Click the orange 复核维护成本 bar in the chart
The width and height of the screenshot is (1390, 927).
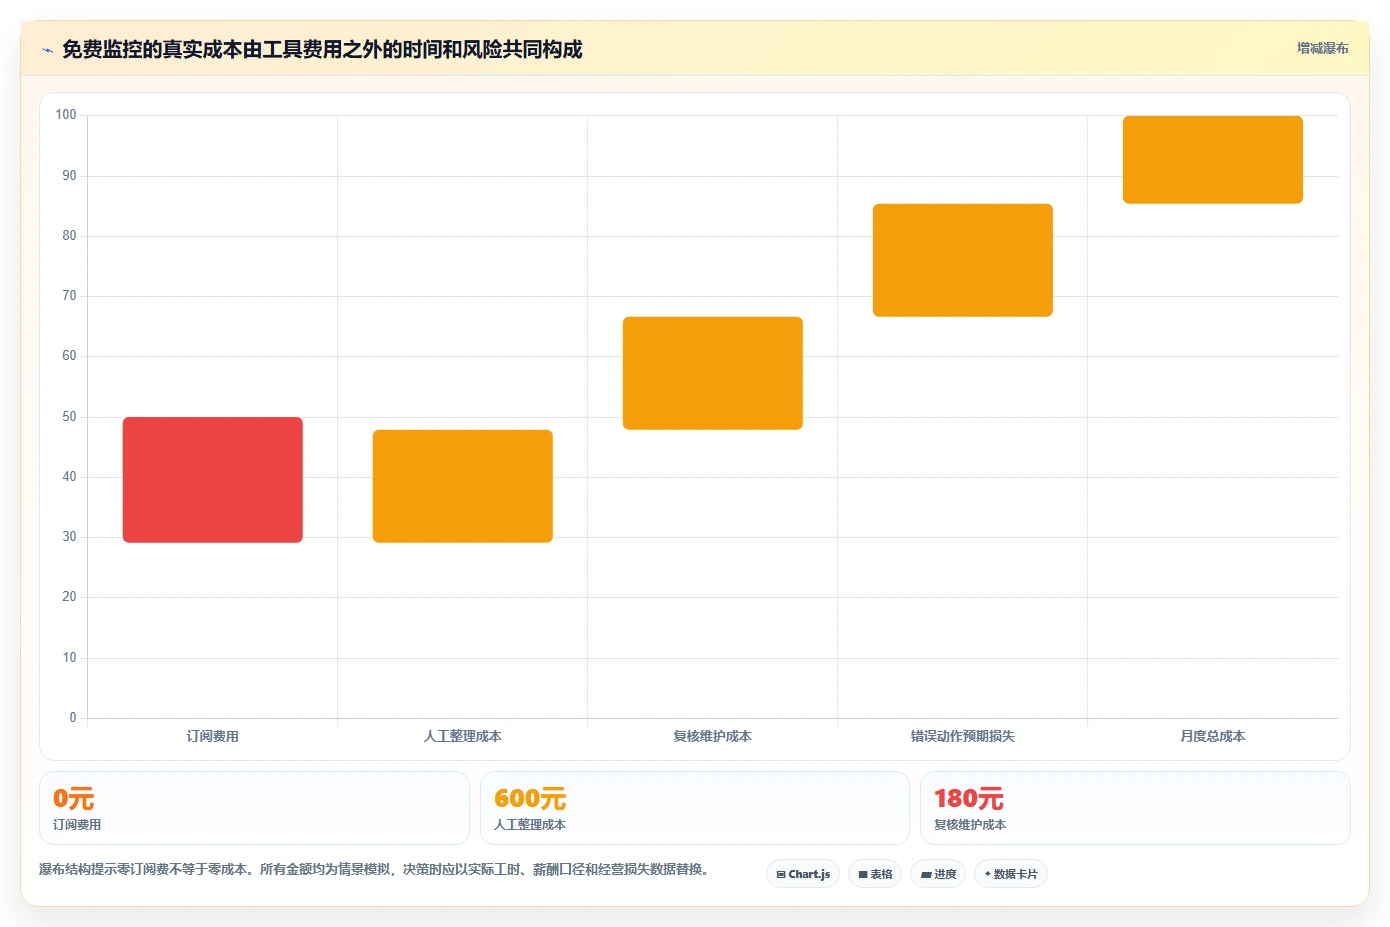tap(713, 373)
